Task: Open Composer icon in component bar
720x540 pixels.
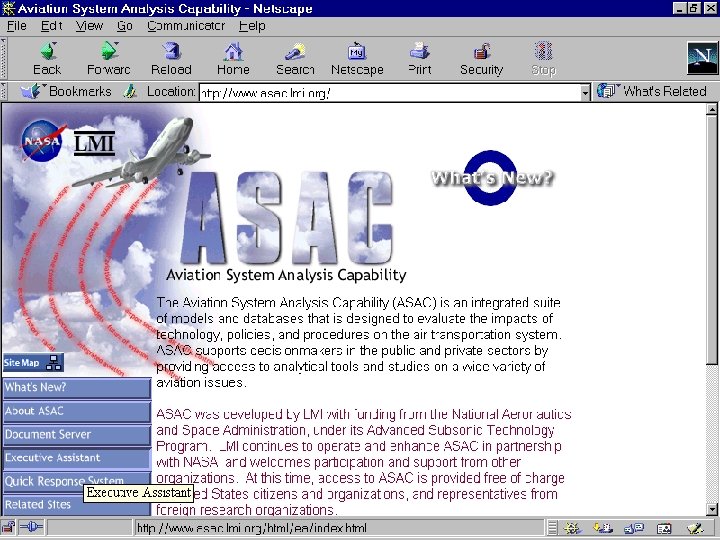Action: coord(695,529)
